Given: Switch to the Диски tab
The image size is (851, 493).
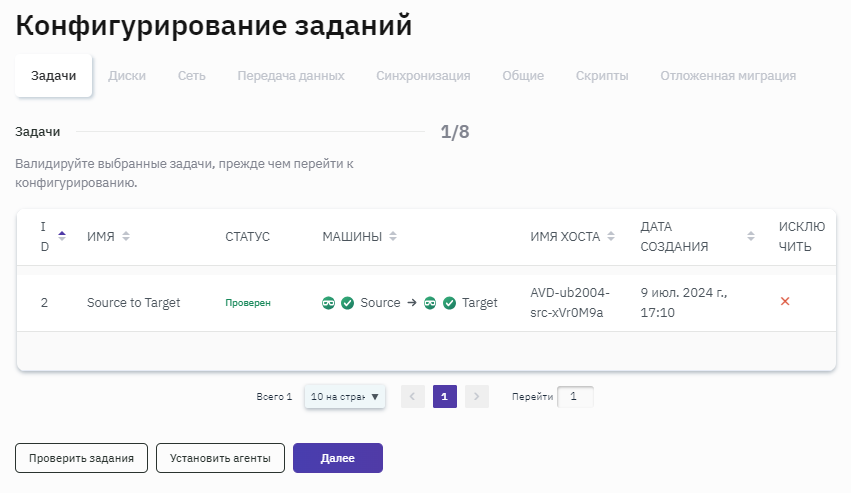Looking at the screenshot, I should tap(127, 76).
